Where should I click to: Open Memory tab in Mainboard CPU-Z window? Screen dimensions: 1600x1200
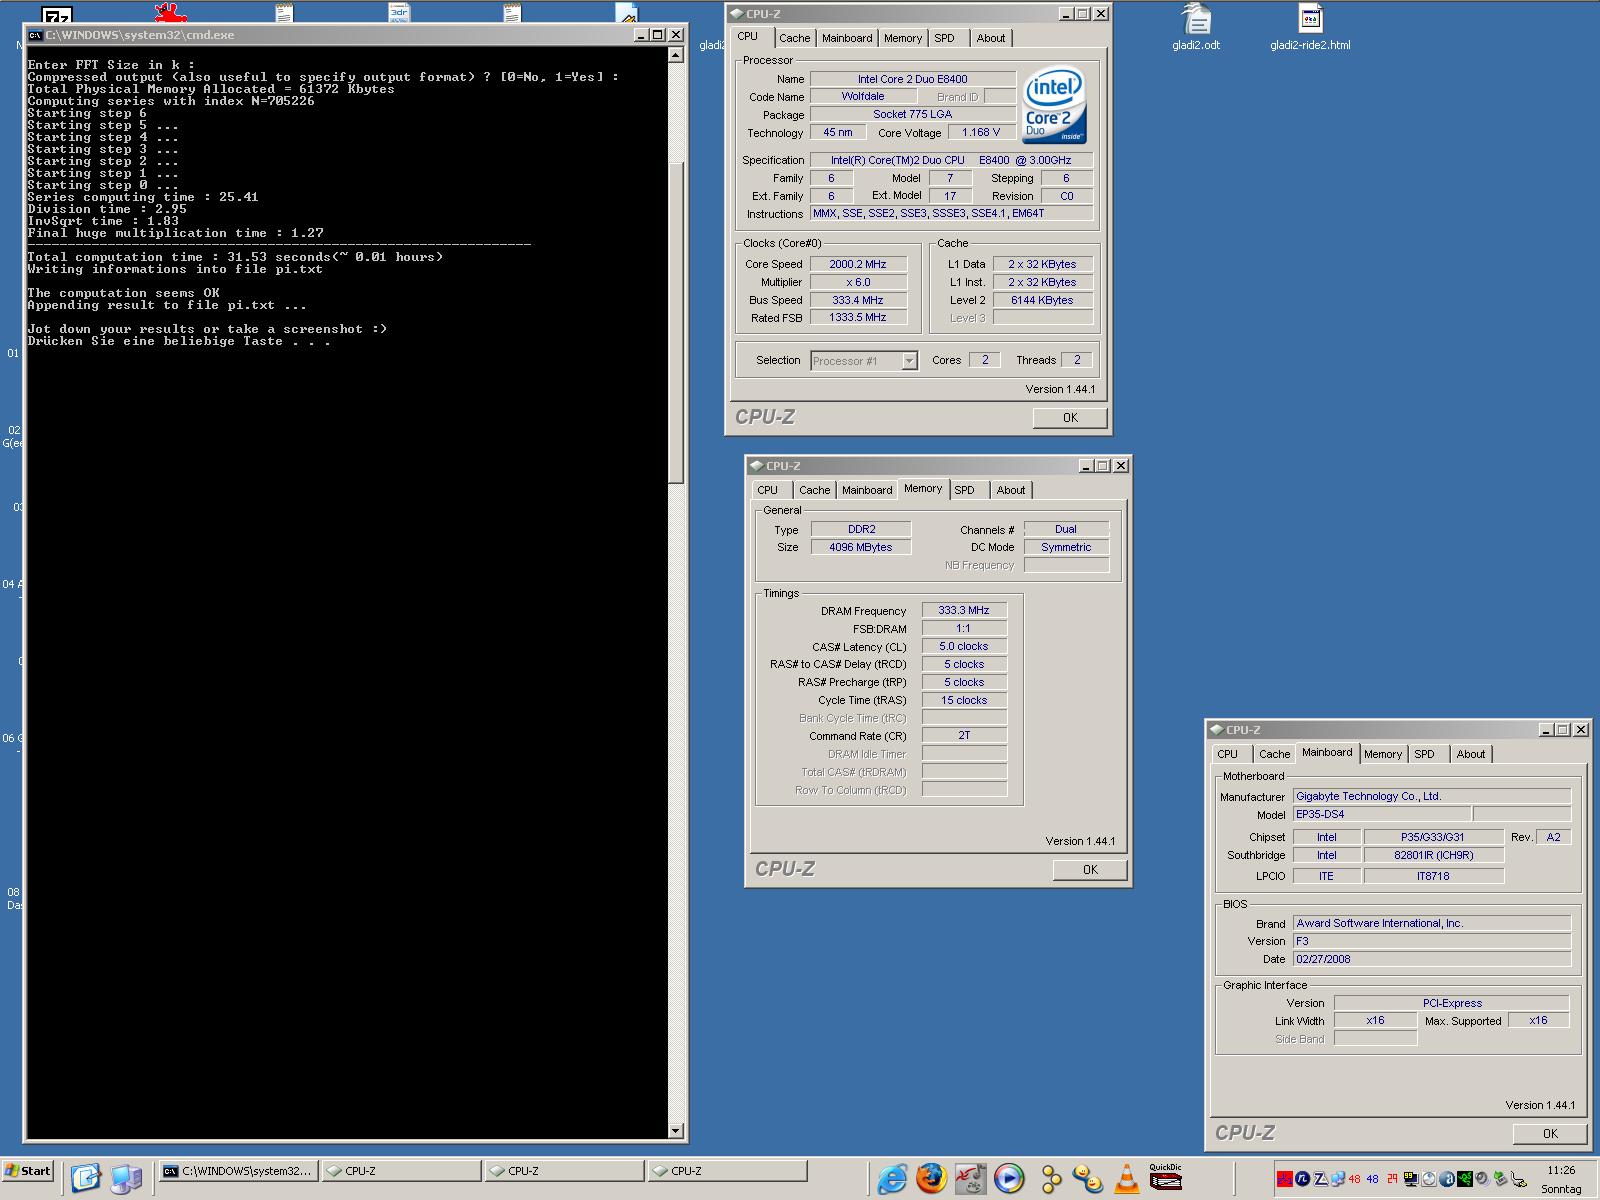[x=1383, y=754]
